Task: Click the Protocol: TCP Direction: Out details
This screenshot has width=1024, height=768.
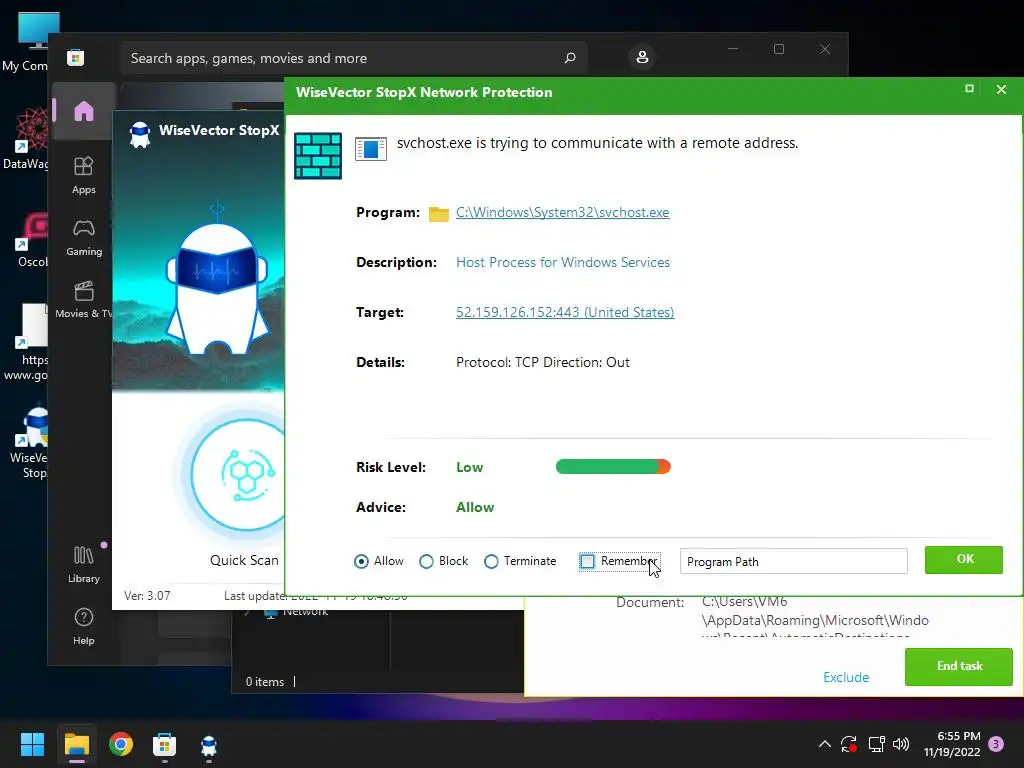Action: [x=543, y=362]
